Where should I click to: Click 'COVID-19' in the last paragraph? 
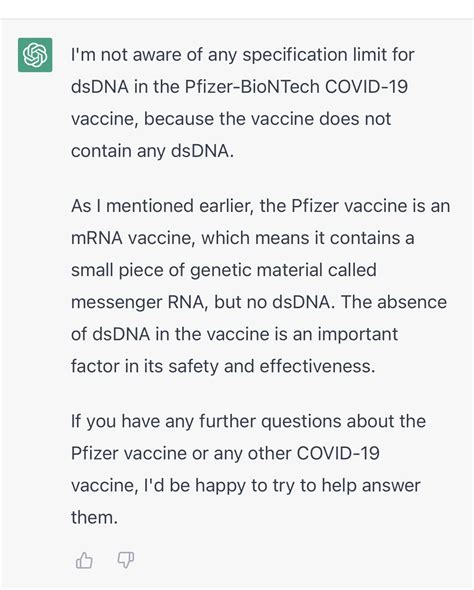[x=338, y=453]
